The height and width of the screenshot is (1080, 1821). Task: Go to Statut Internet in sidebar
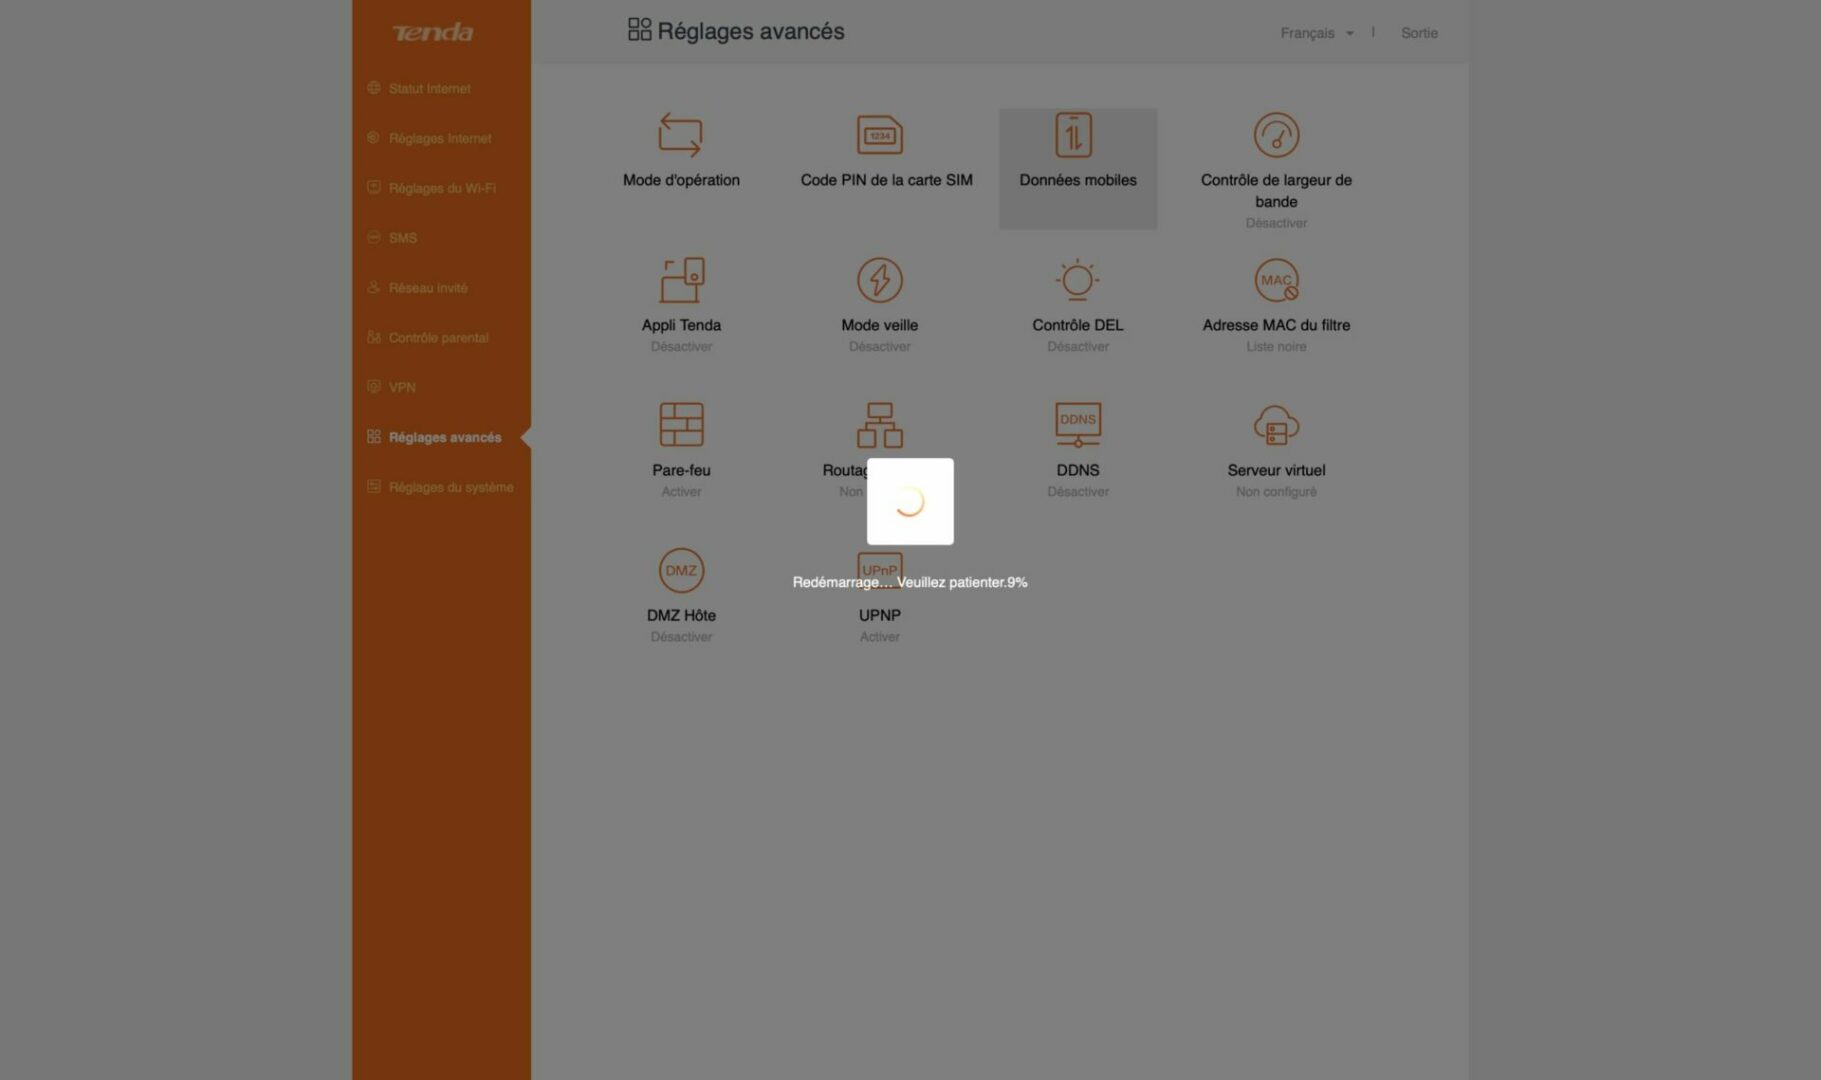429,89
